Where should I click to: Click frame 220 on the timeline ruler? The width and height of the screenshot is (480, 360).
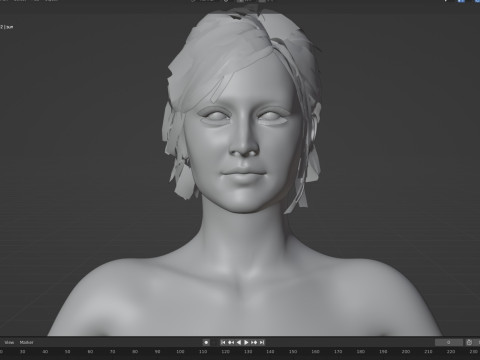pyautogui.click(x=451, y=352)
